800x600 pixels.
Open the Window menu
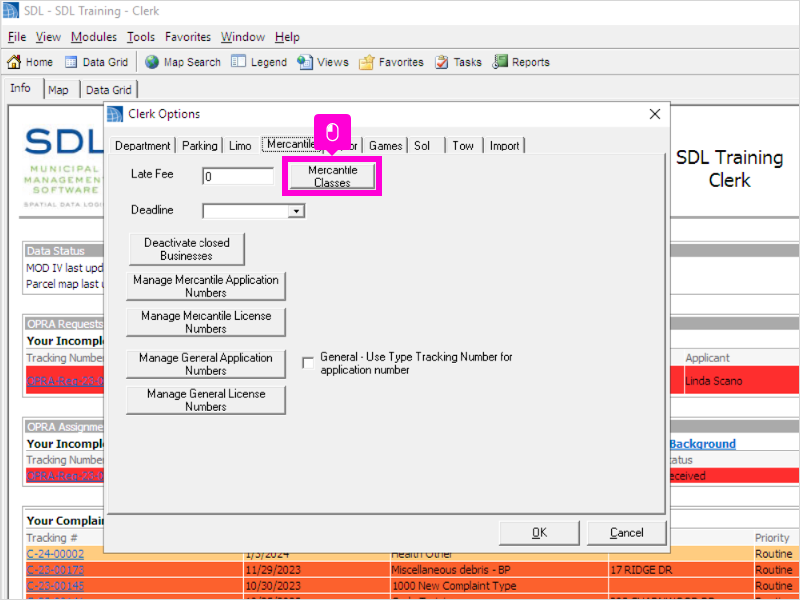point(242,37)
